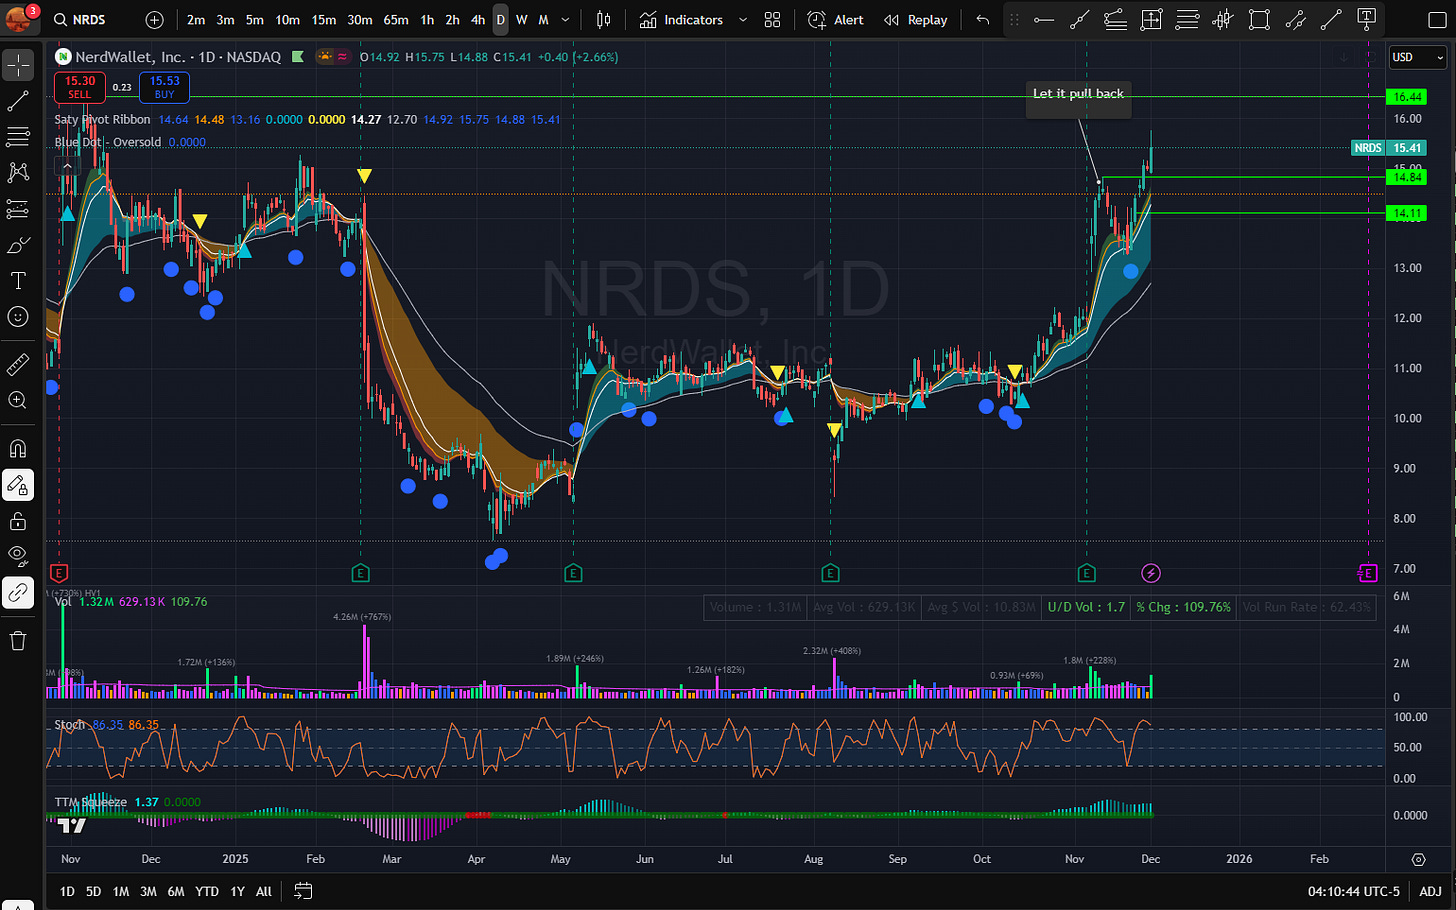
Task: Click the 15.30 SELL button
Action: click(80, 87)
